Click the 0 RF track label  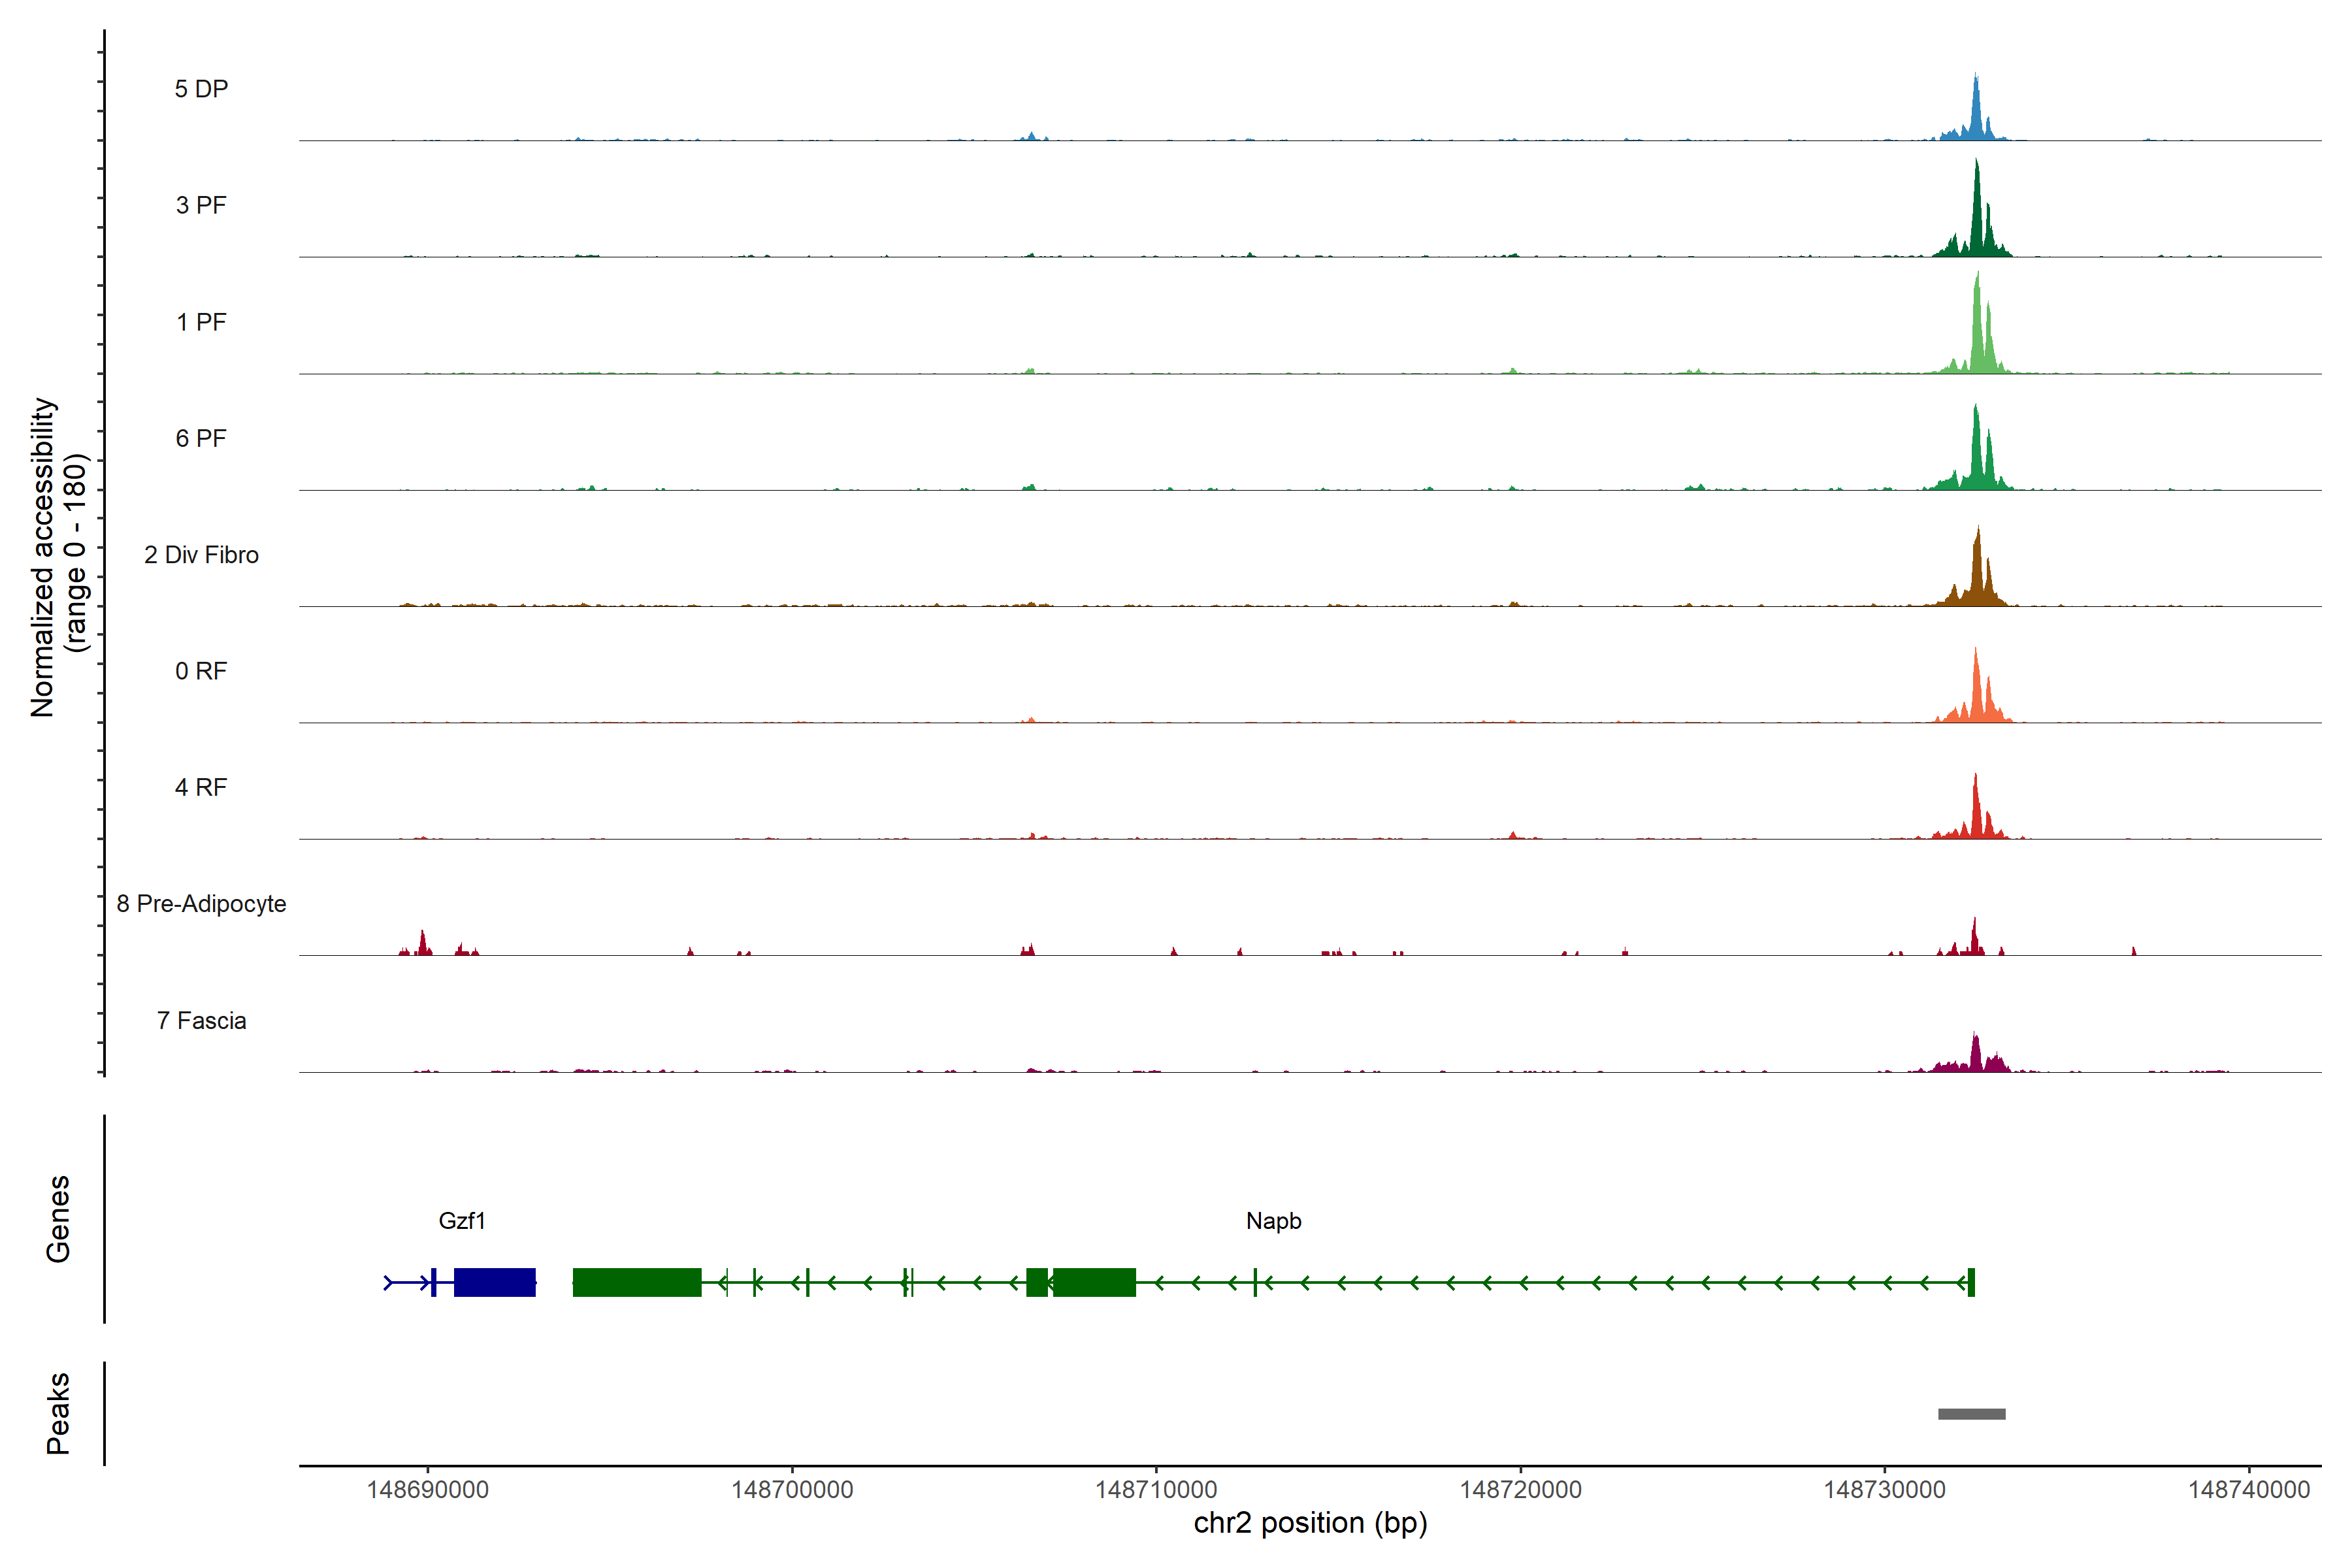click(201, 671)
